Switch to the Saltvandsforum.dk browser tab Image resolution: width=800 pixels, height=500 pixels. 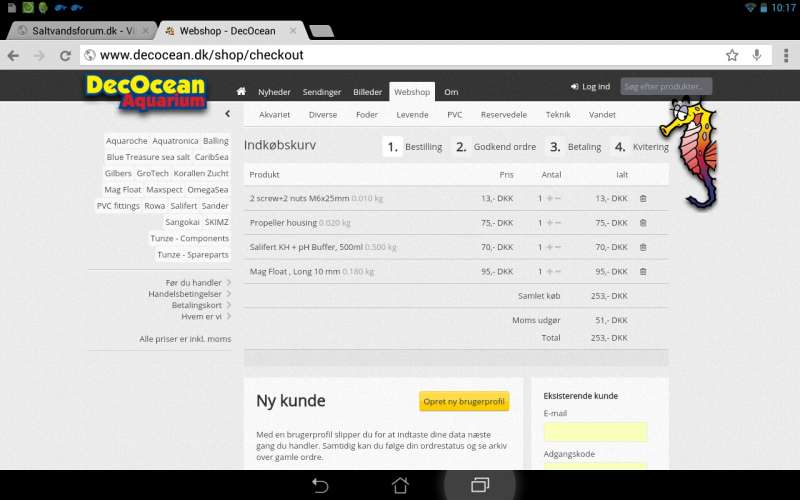tap(76, 31)
